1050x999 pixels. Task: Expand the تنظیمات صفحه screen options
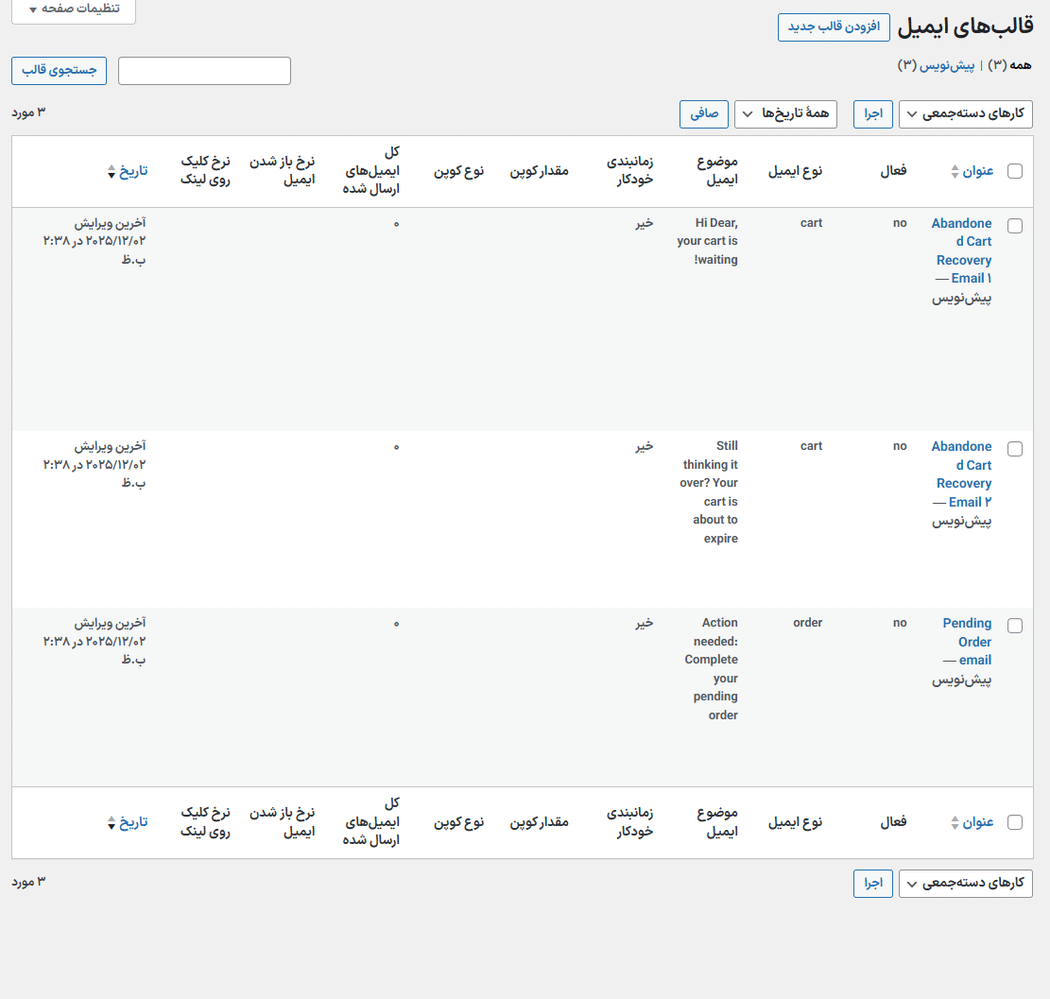click(x=73, y=9)
